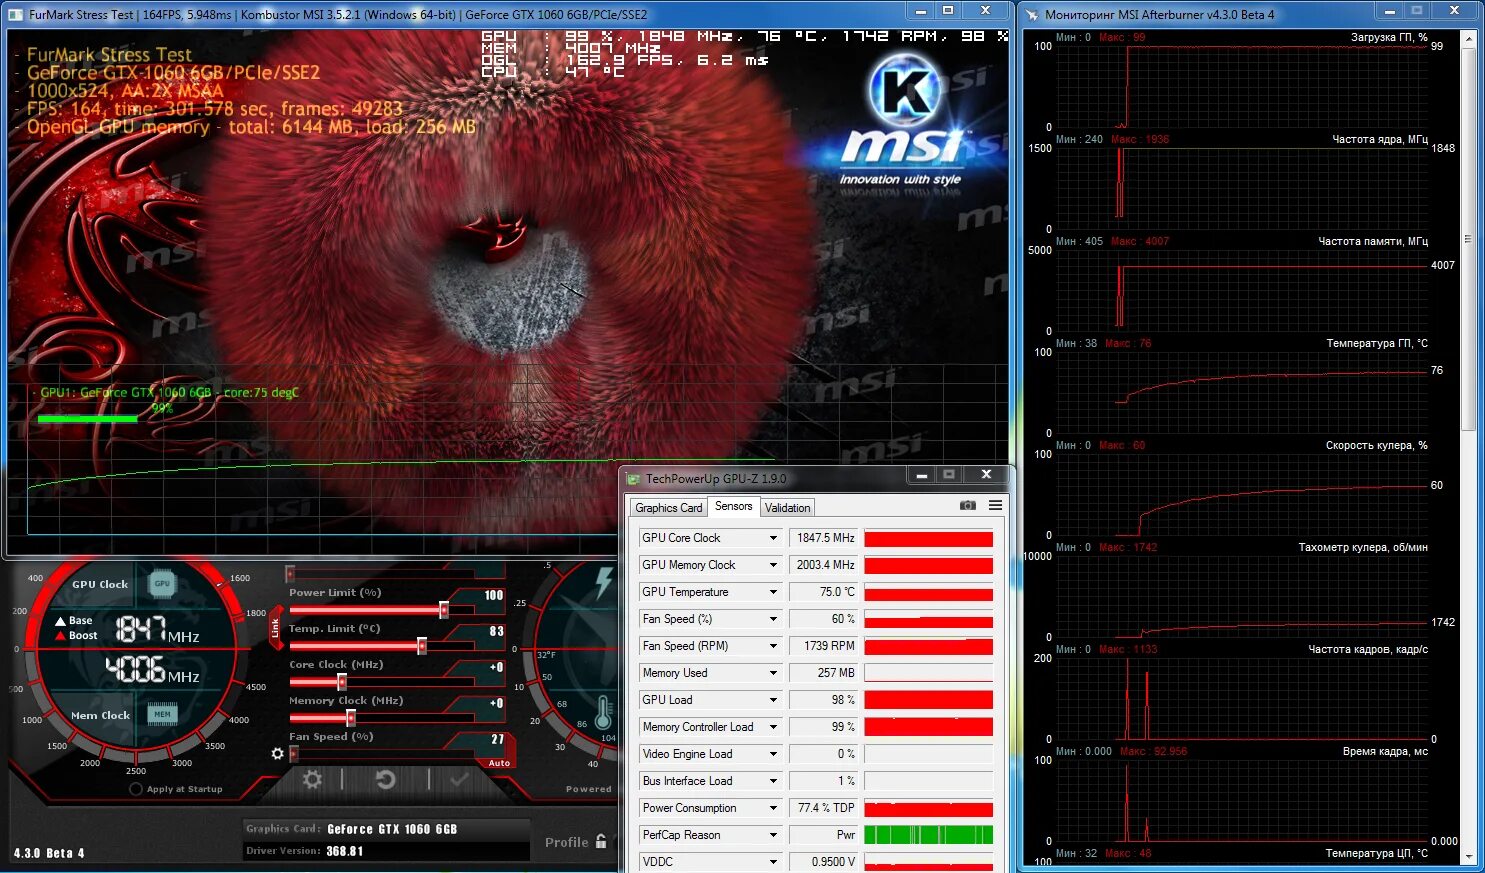Adjust the Power Limit slider handle

pos(443,610)
